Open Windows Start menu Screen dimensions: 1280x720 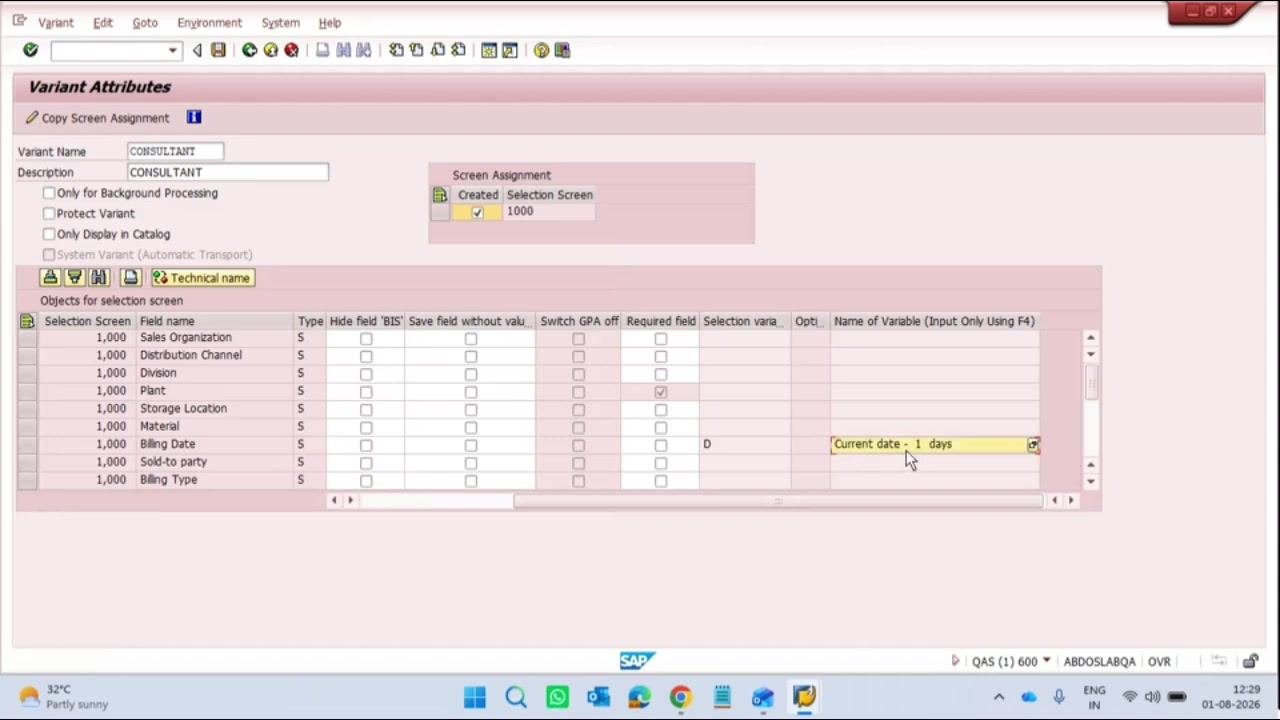(475, 697)
